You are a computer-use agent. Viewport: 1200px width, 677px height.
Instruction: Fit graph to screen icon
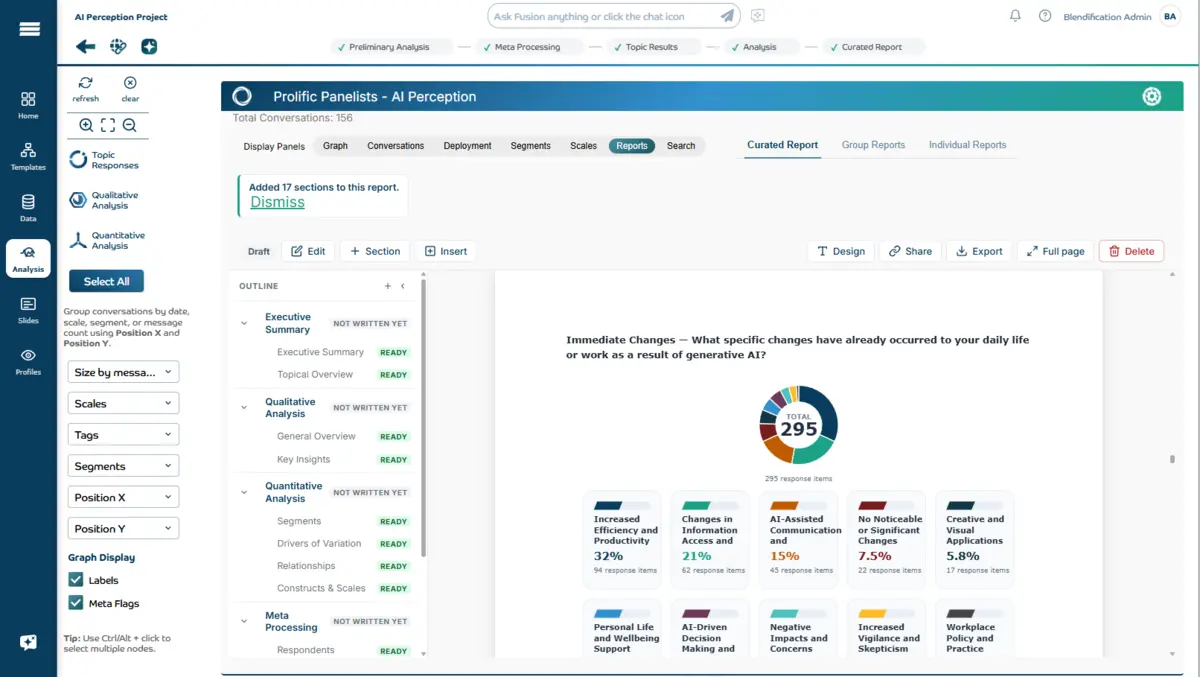(x=108, y=125)
